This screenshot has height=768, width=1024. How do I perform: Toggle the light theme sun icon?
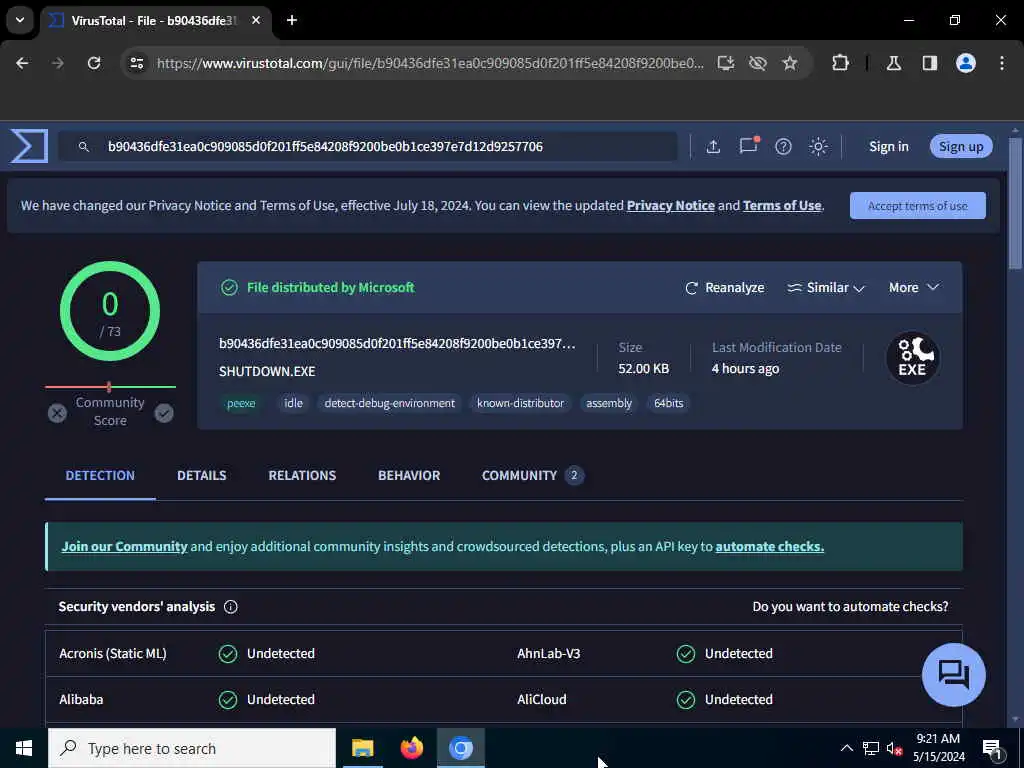[x=818, y=146]
